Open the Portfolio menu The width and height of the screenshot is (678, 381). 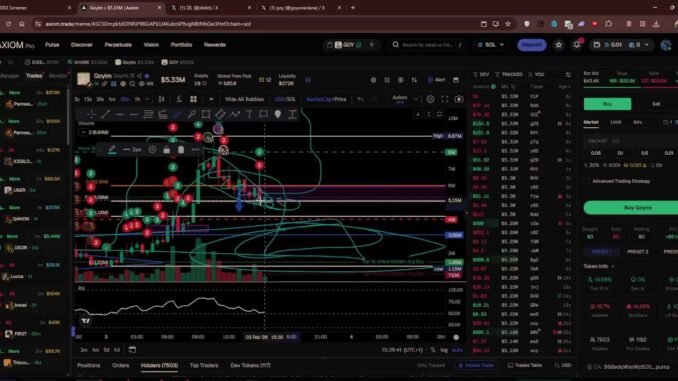click(181, 45)
